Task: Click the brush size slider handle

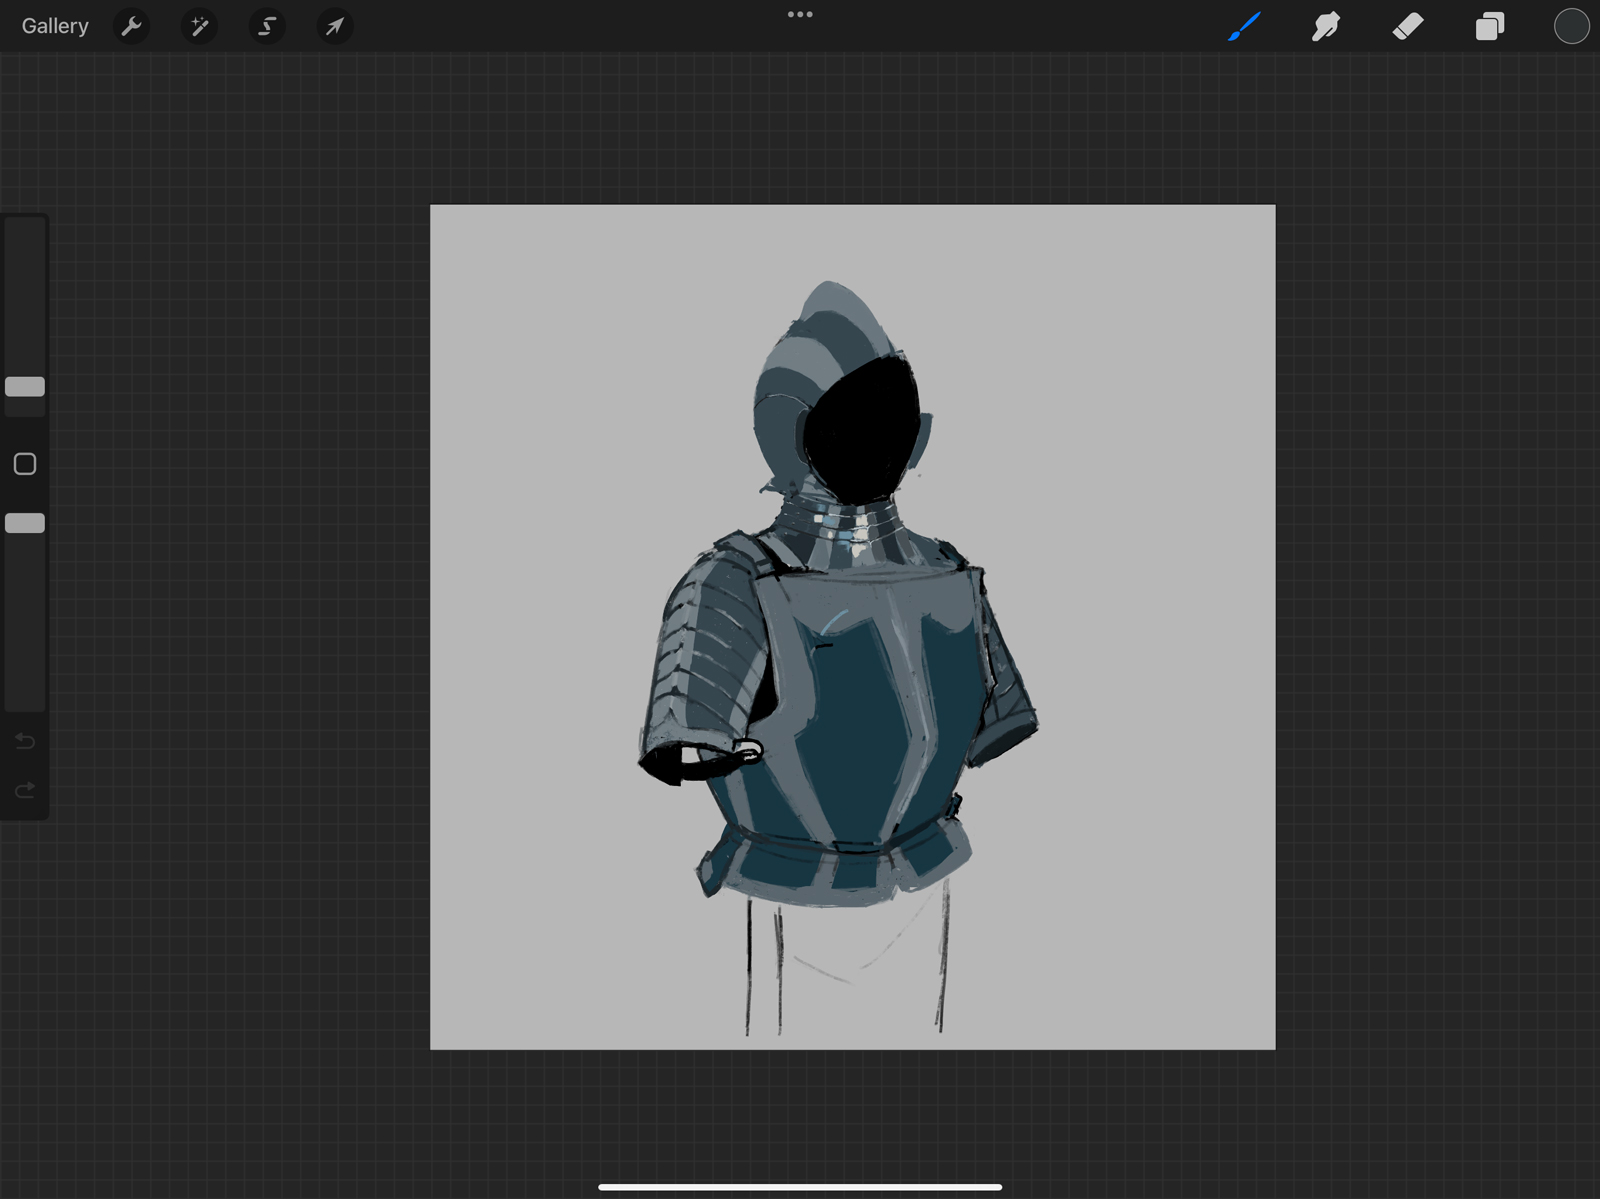Action: tap(25, 387)
